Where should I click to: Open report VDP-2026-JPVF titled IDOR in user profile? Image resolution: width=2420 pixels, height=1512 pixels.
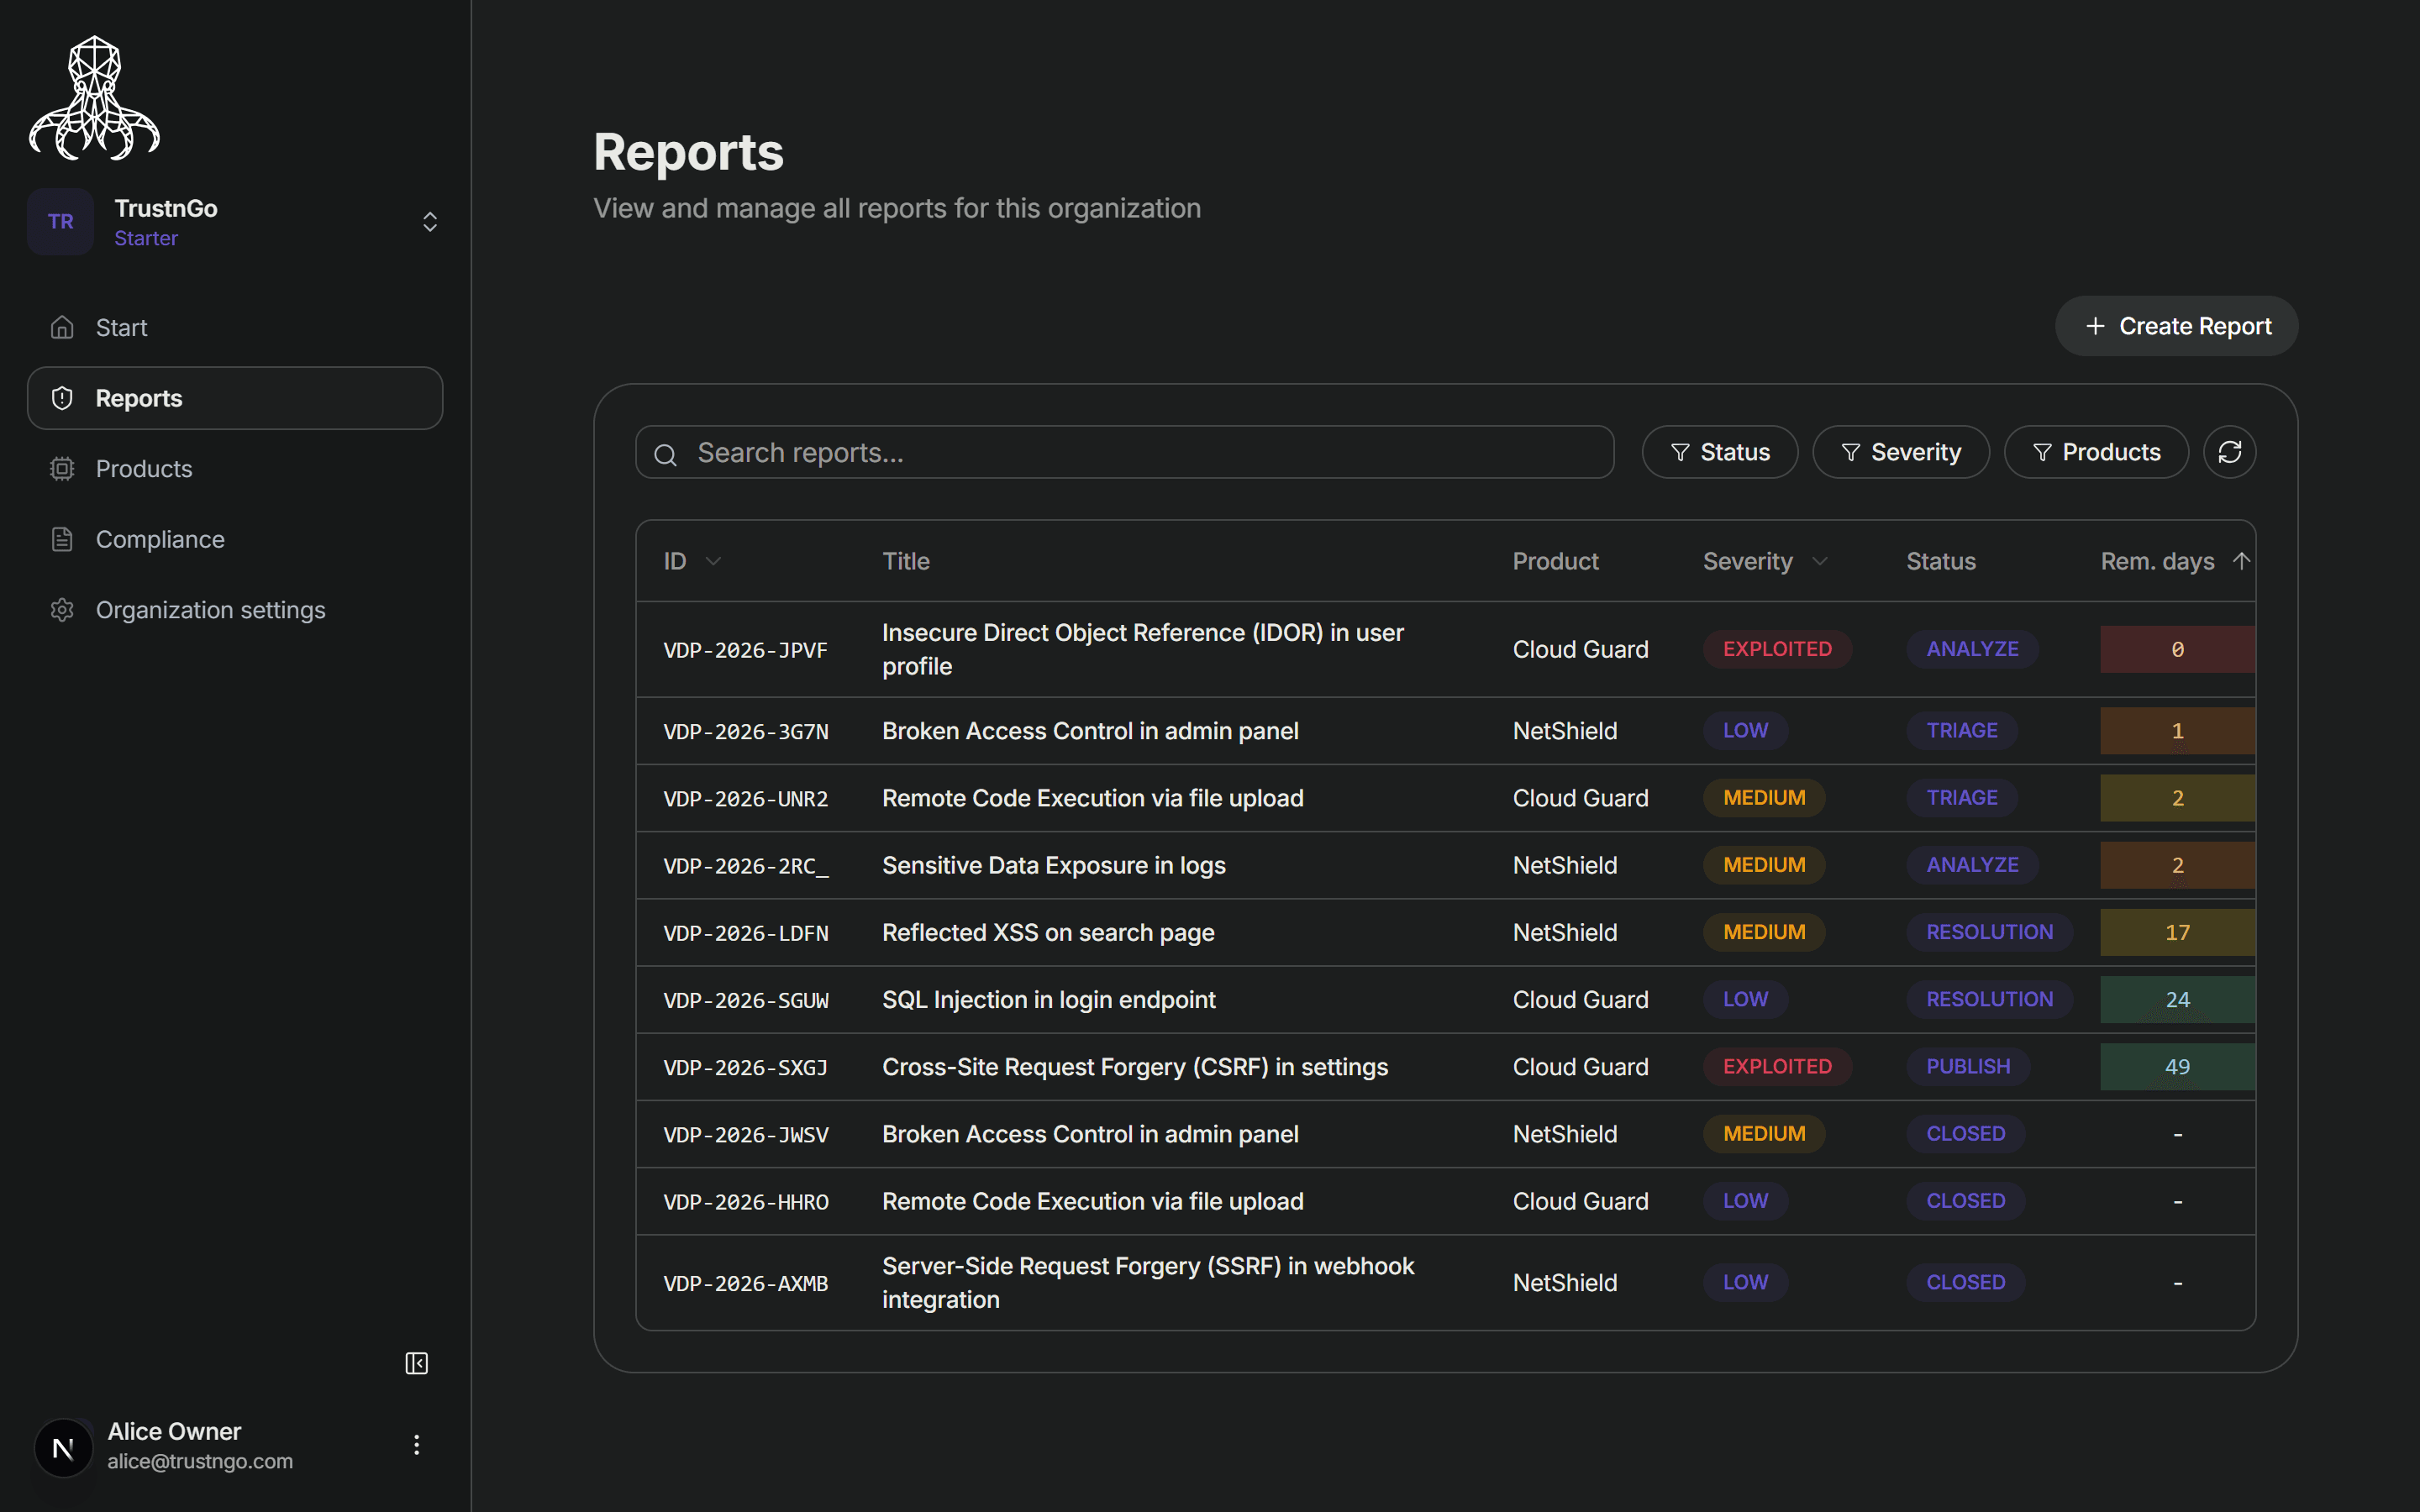1143,649
